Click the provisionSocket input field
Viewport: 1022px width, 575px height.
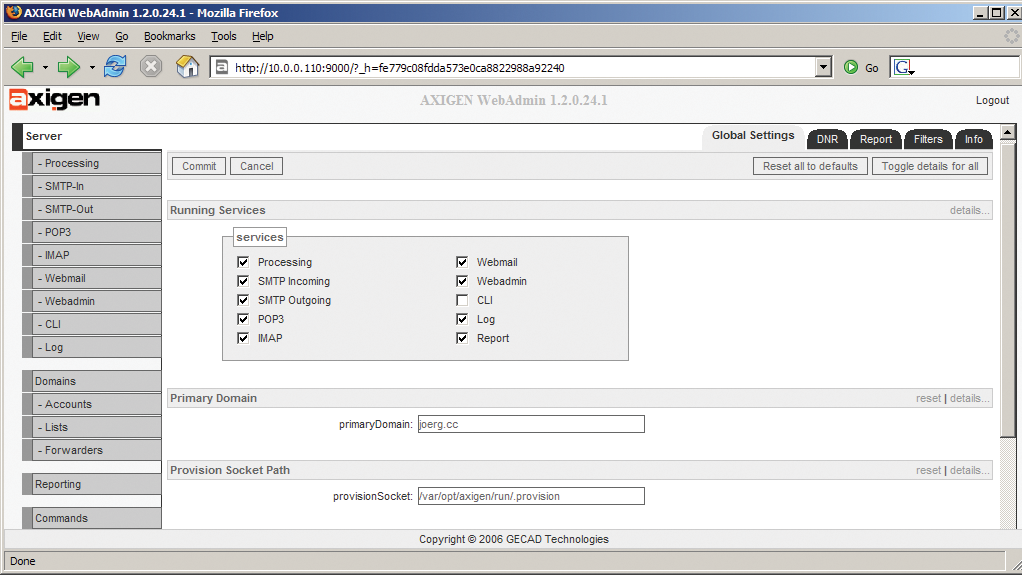[x=531, y=496]
